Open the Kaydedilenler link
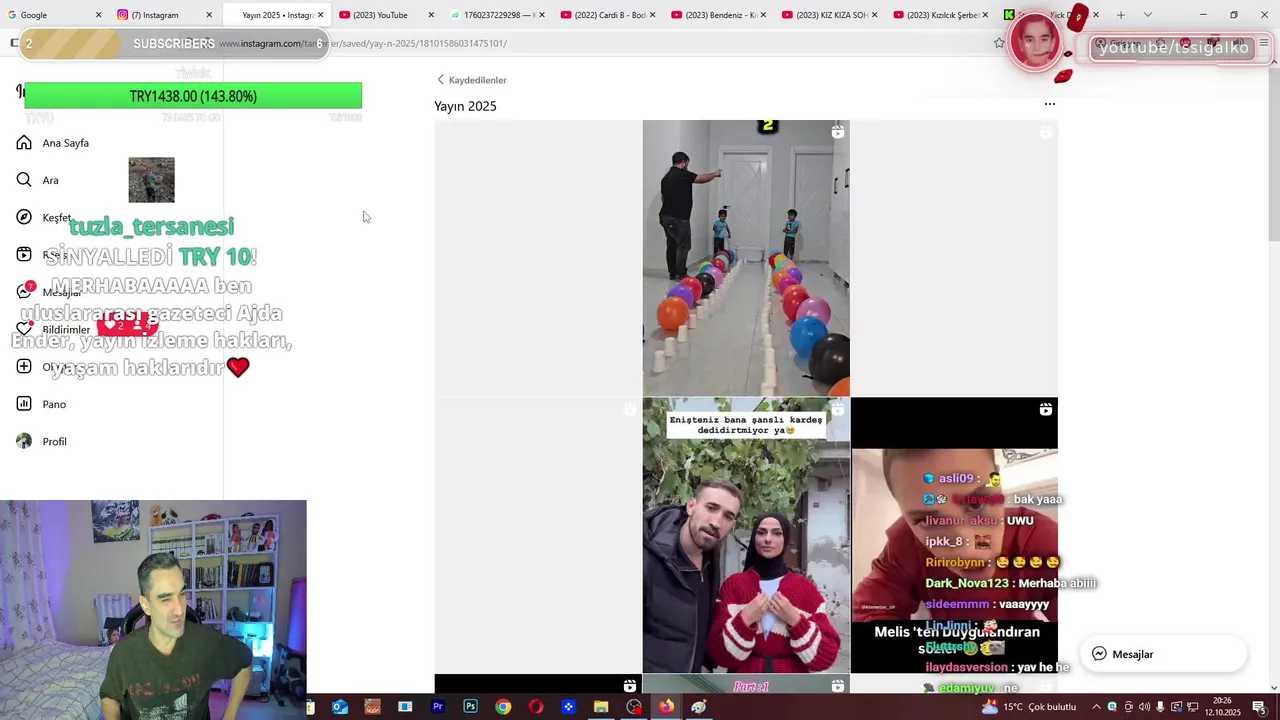 click(x=477, y=80)
